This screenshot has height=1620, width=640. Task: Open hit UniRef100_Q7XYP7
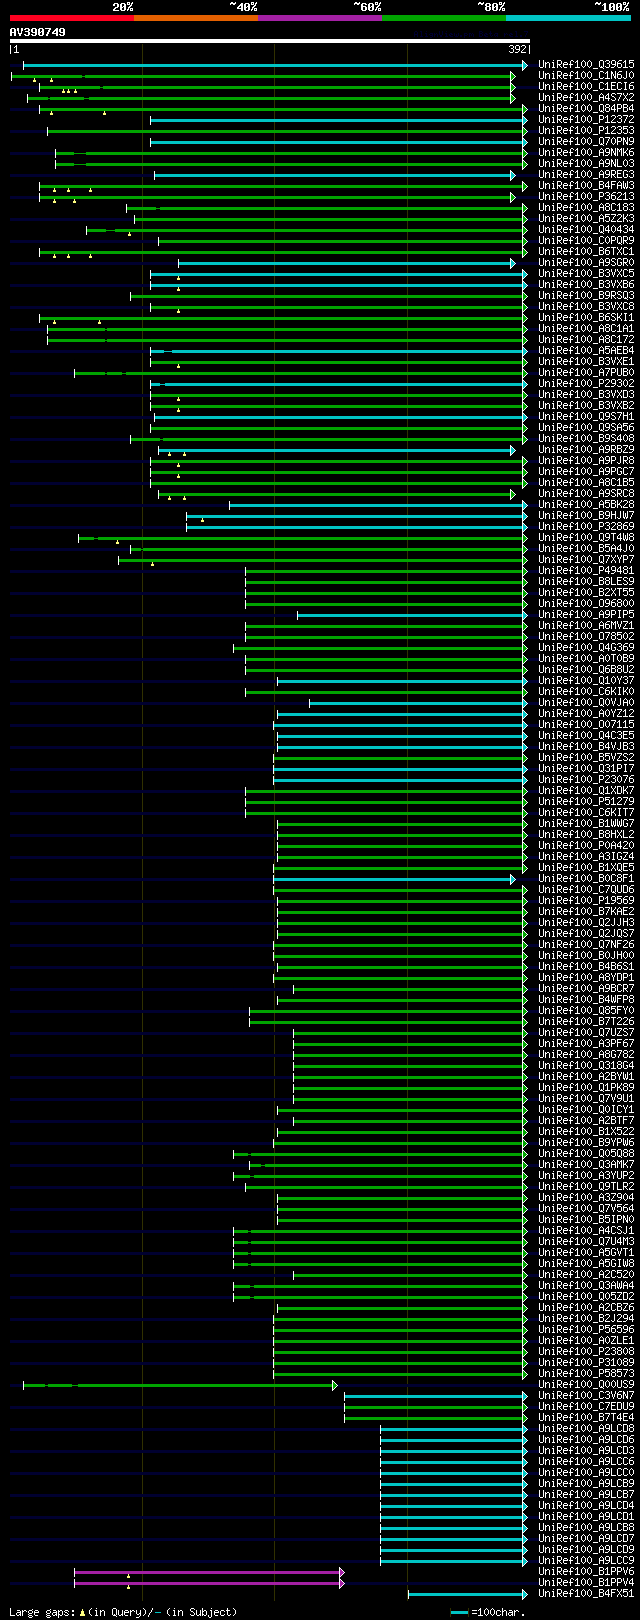(586, 559)
